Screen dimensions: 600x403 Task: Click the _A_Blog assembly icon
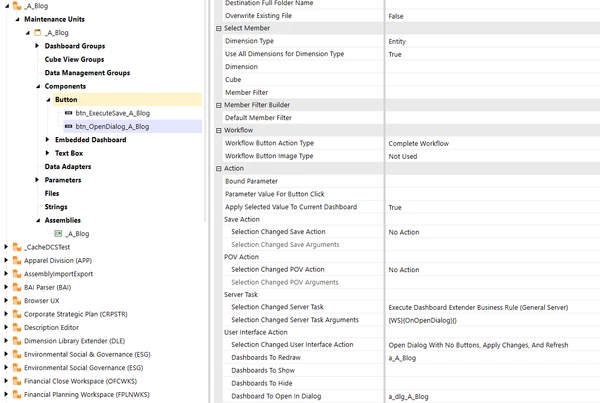click(x=58, y=233)
